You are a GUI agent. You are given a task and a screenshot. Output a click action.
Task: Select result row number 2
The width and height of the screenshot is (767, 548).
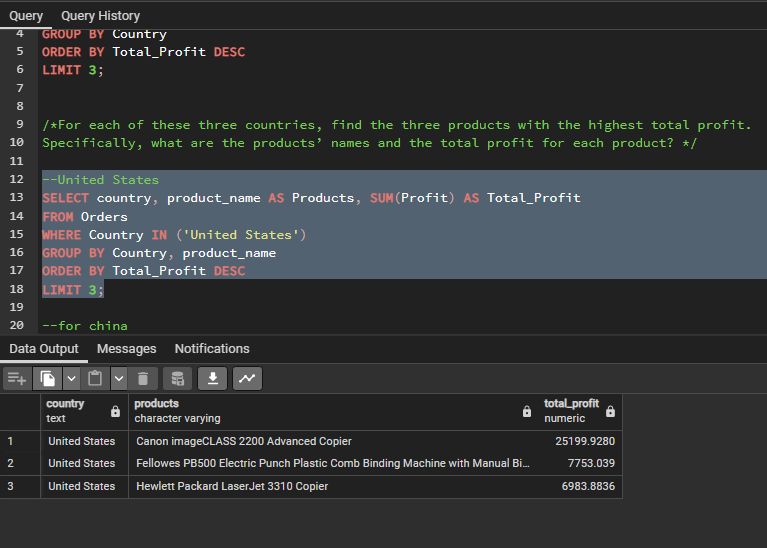tap(11, 463)
